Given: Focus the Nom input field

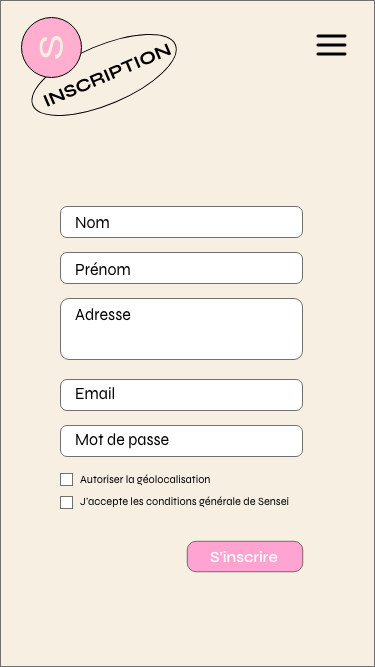Looking at the screenshot, I should pyautogui.click(x=182, y=222).
